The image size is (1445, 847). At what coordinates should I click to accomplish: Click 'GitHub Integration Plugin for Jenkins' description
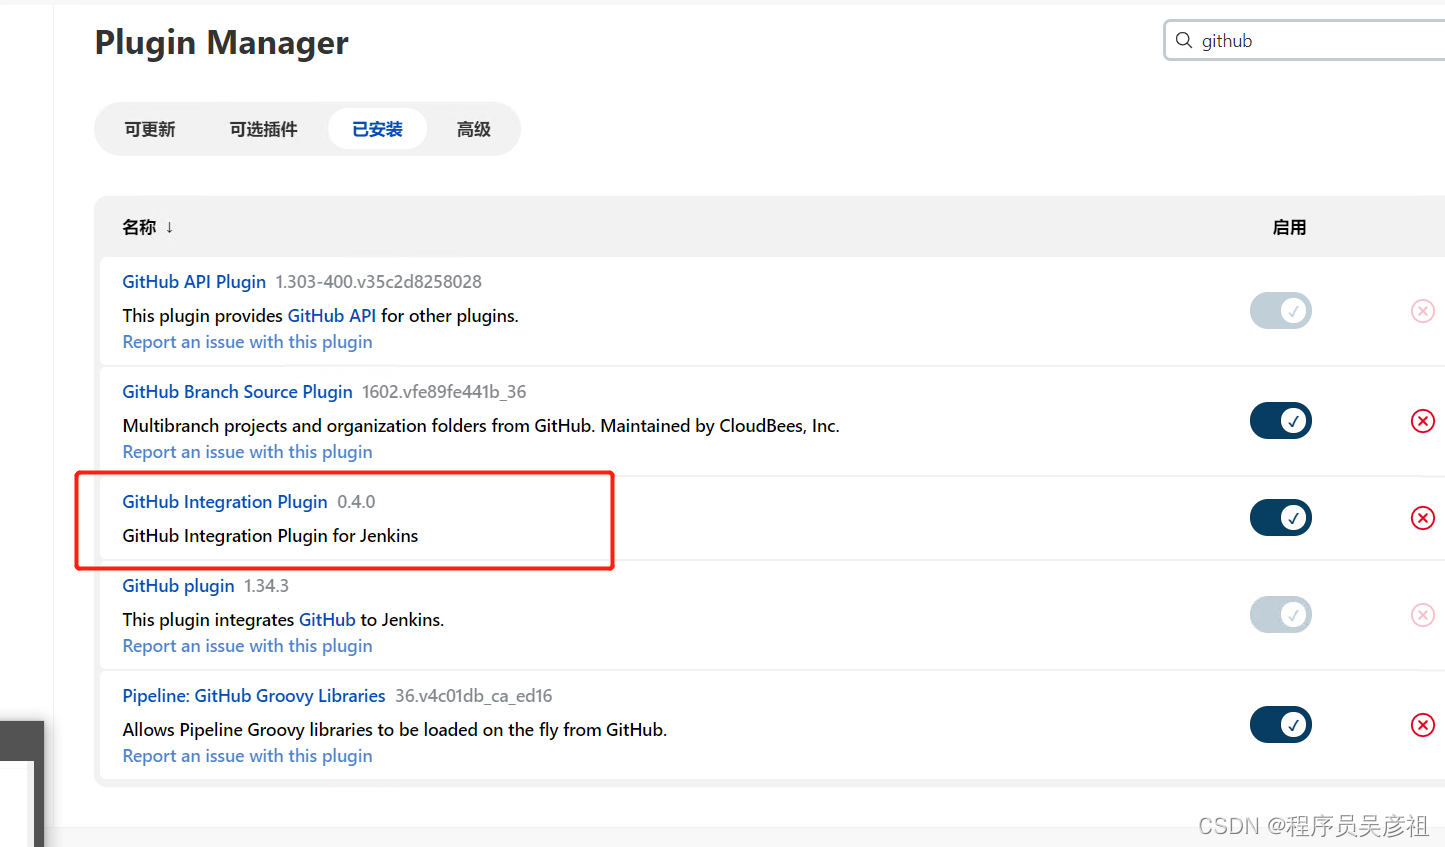(x=270, y=536)
